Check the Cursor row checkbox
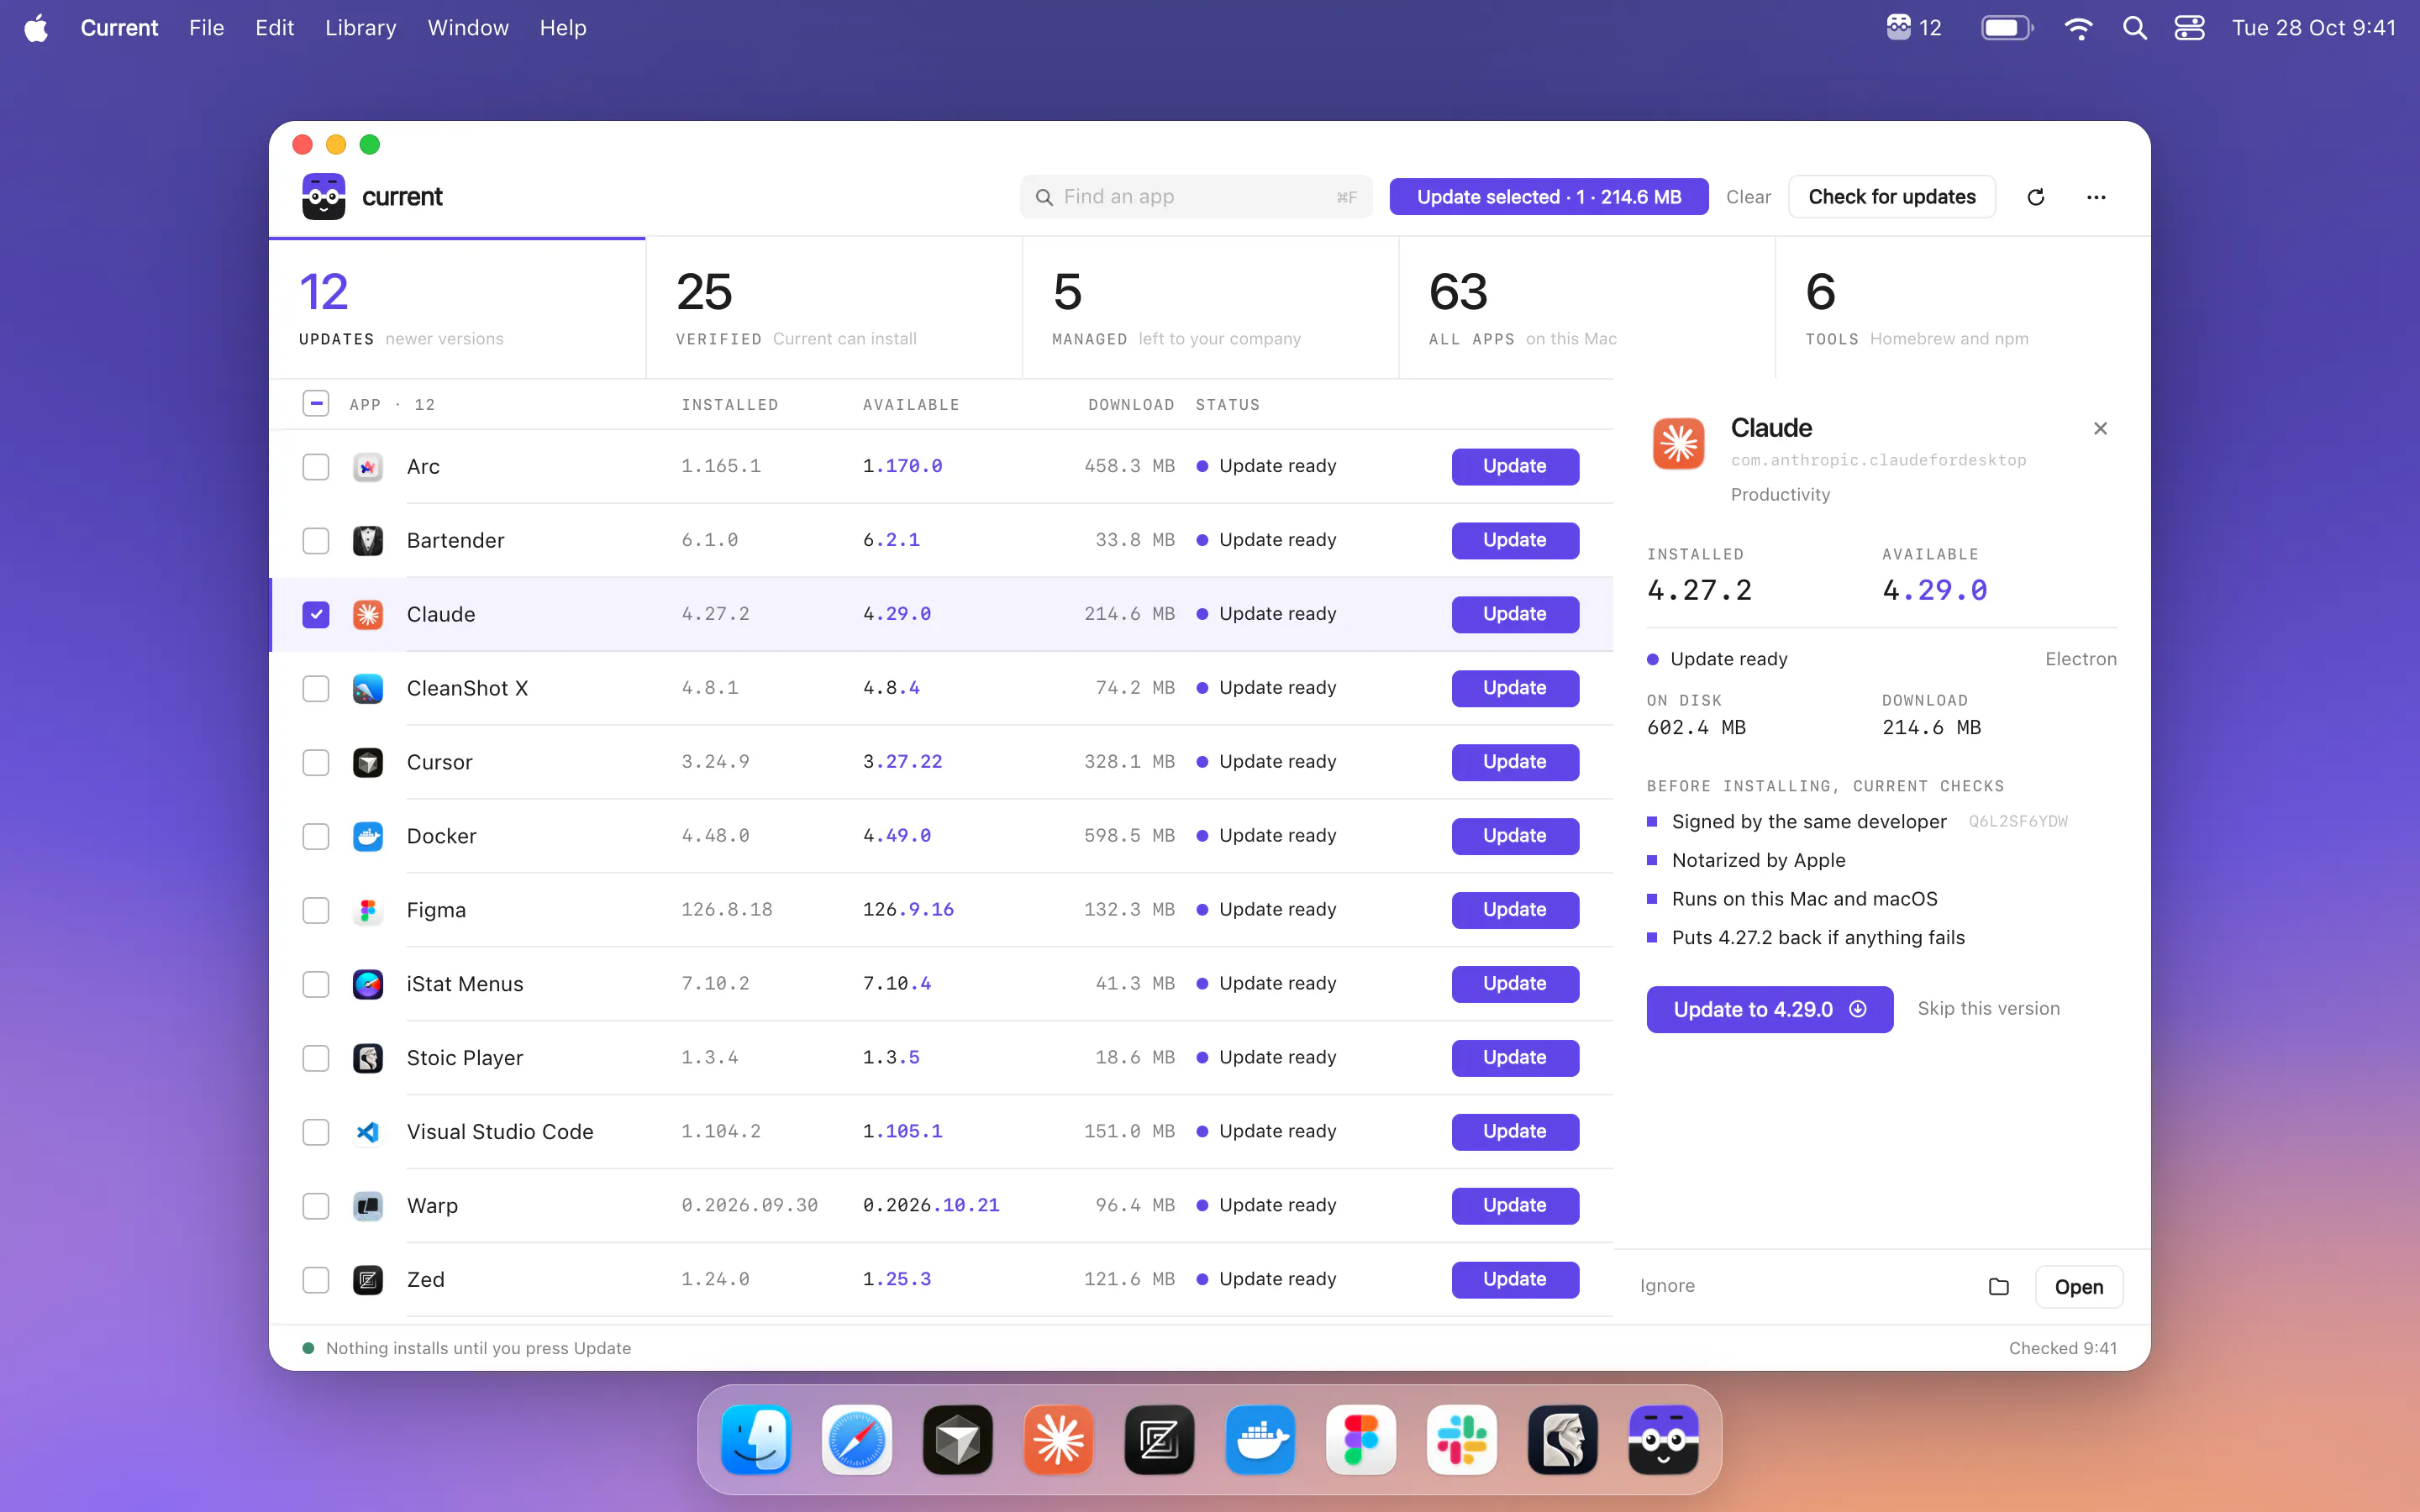This screenshot has height=1512, width=2420. pos(316,763)
